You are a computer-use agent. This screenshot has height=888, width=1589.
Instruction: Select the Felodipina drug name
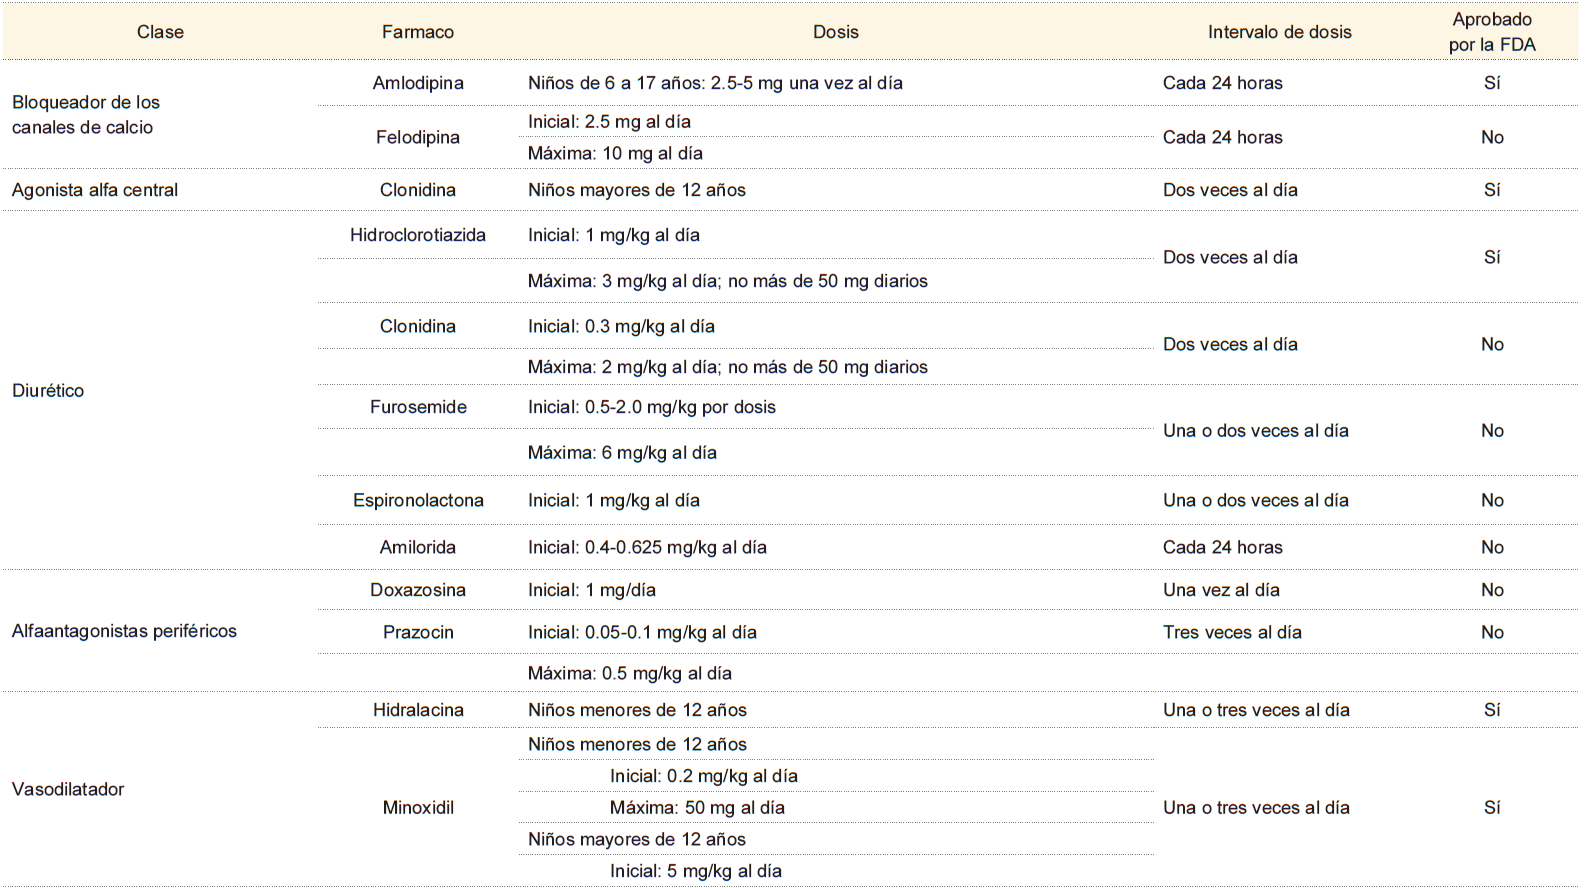(418, 137)
